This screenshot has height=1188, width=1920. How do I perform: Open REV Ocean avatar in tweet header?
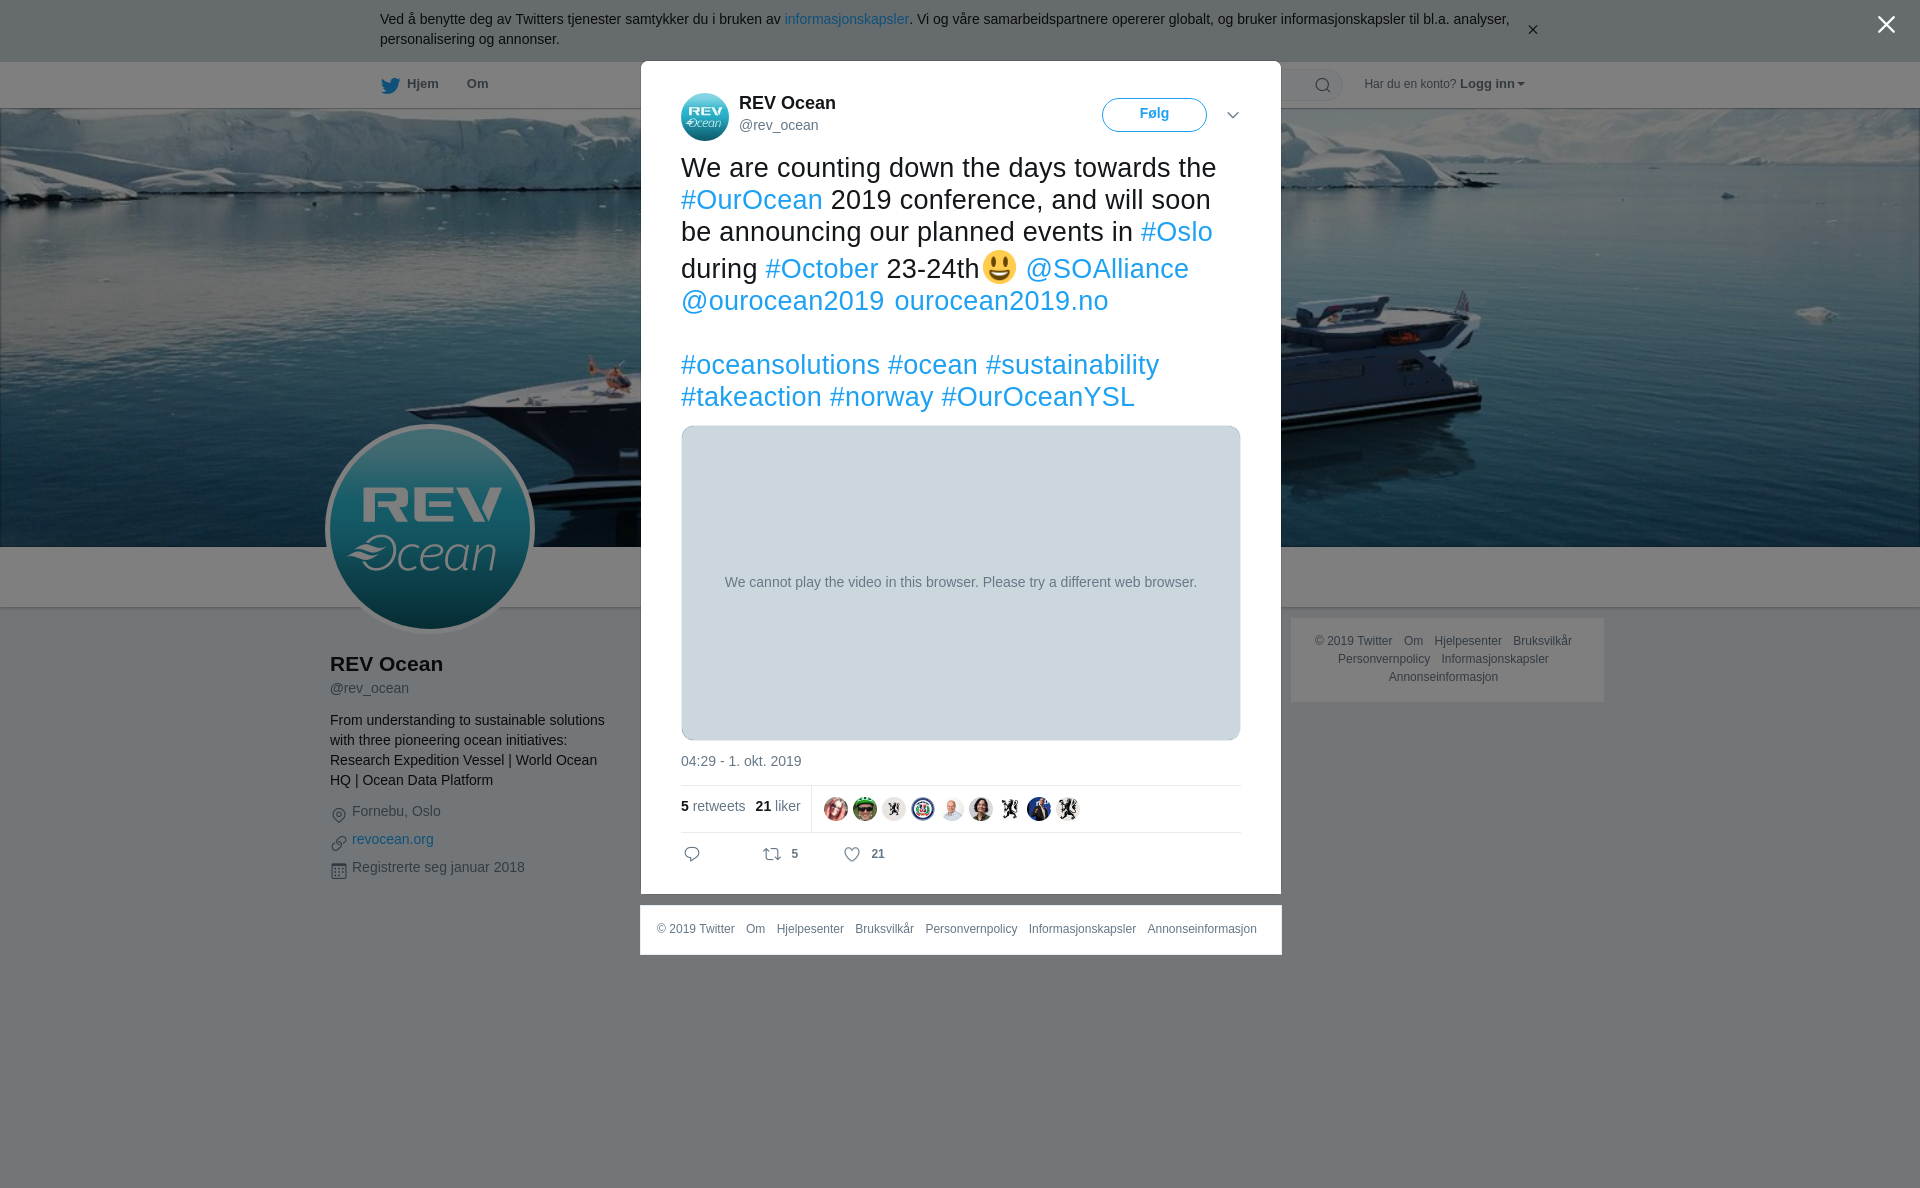pos(705,117)
